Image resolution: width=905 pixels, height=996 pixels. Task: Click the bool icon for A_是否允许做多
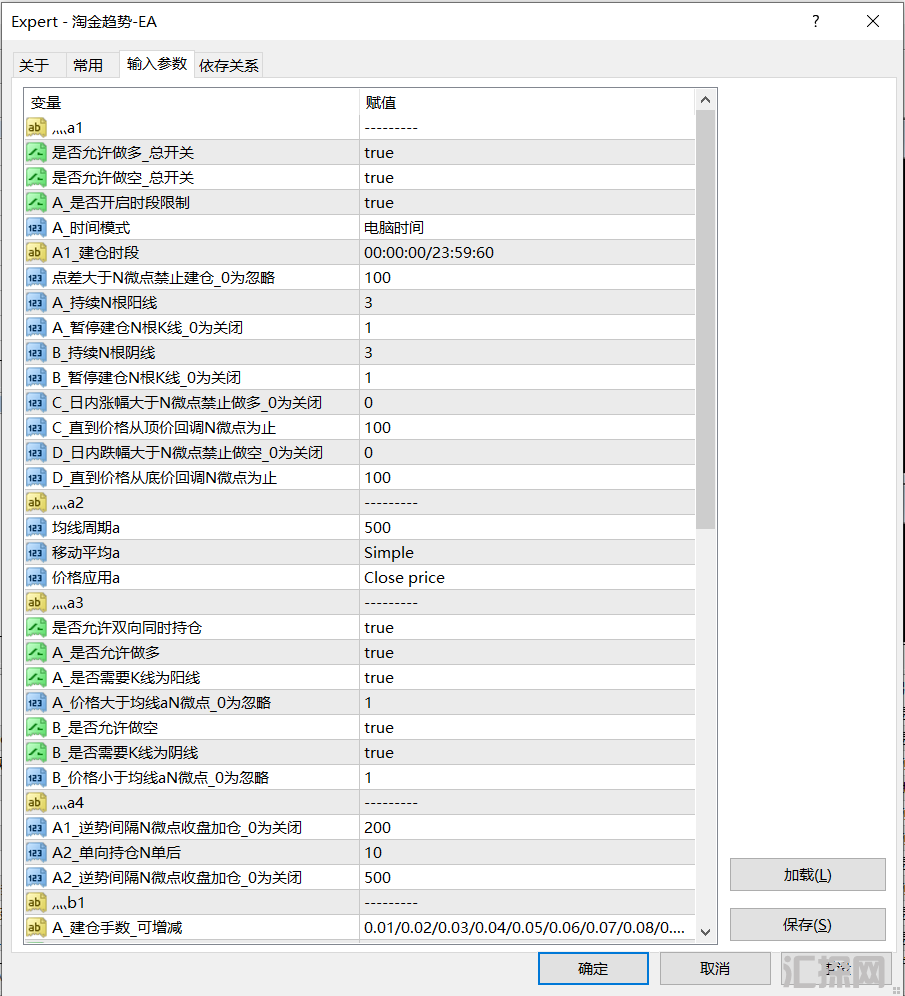click(x=36, y=653)
